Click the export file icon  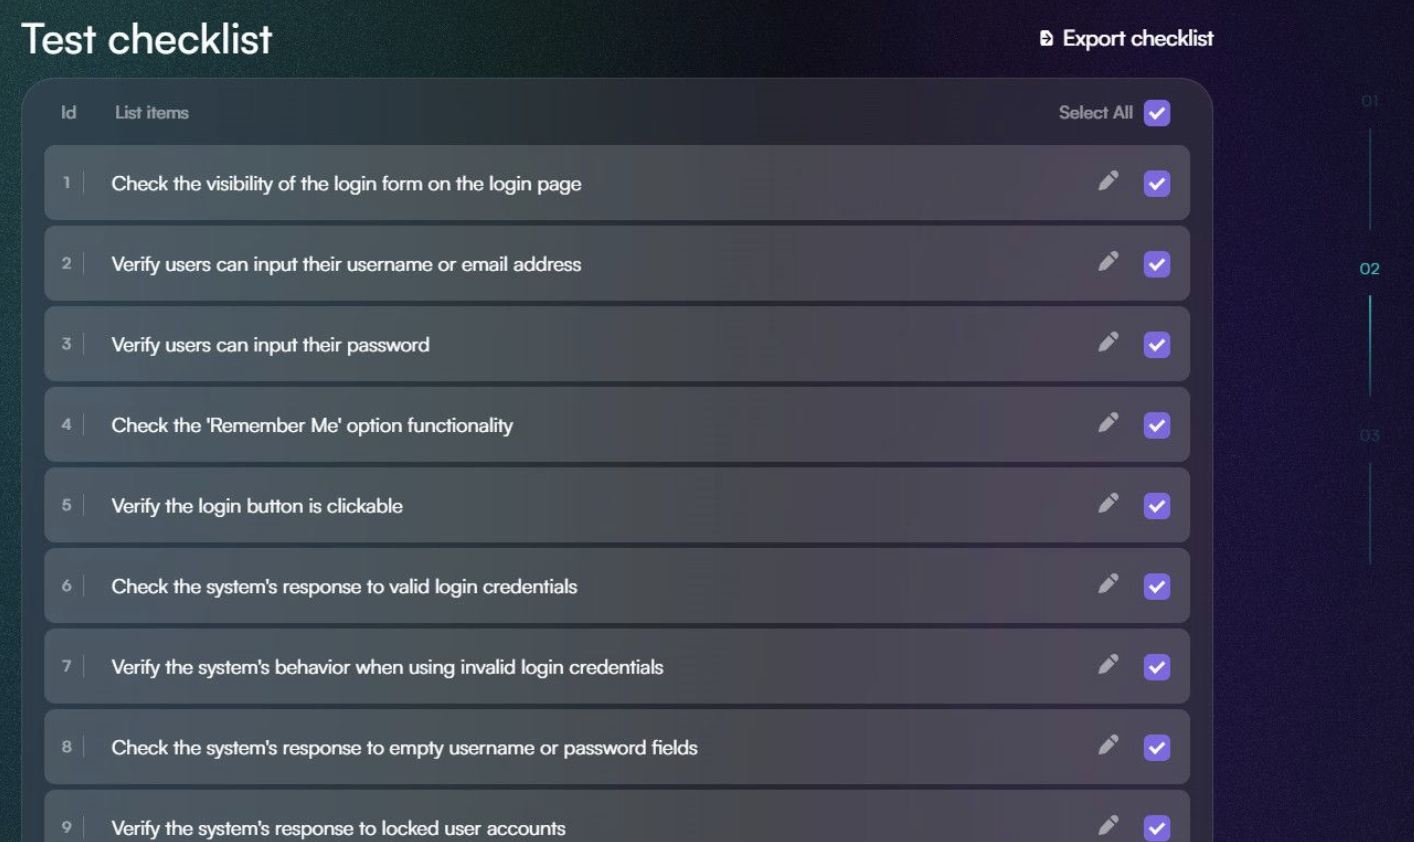[1046, 39]
